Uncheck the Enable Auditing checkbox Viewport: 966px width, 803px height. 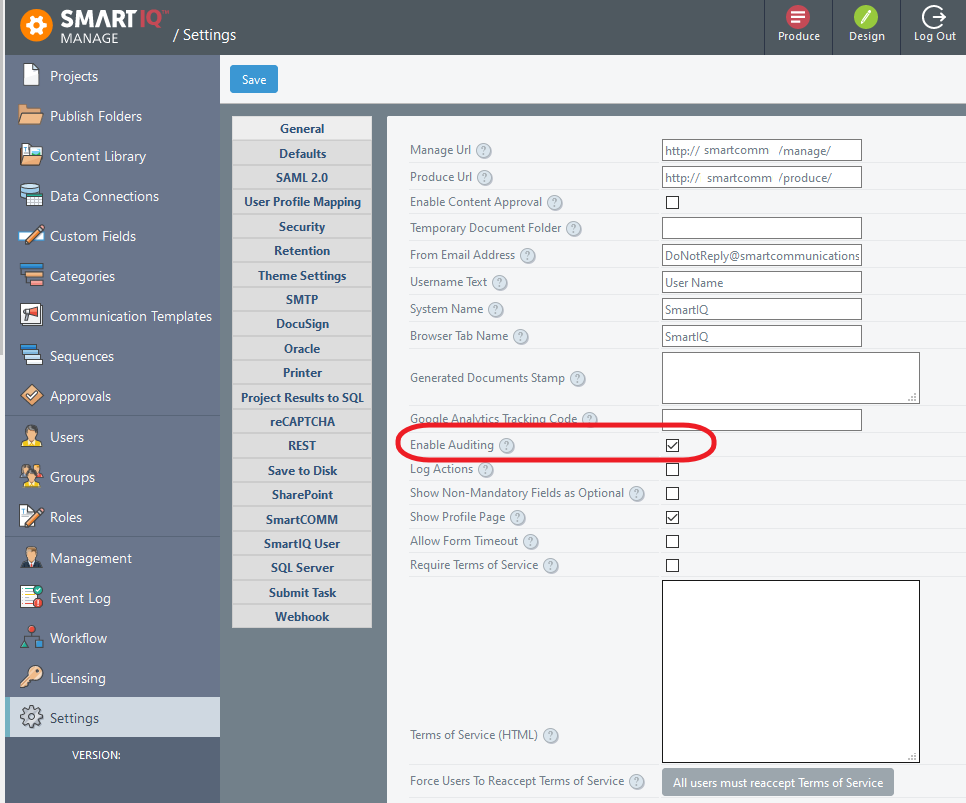click(x=672, y=445)
